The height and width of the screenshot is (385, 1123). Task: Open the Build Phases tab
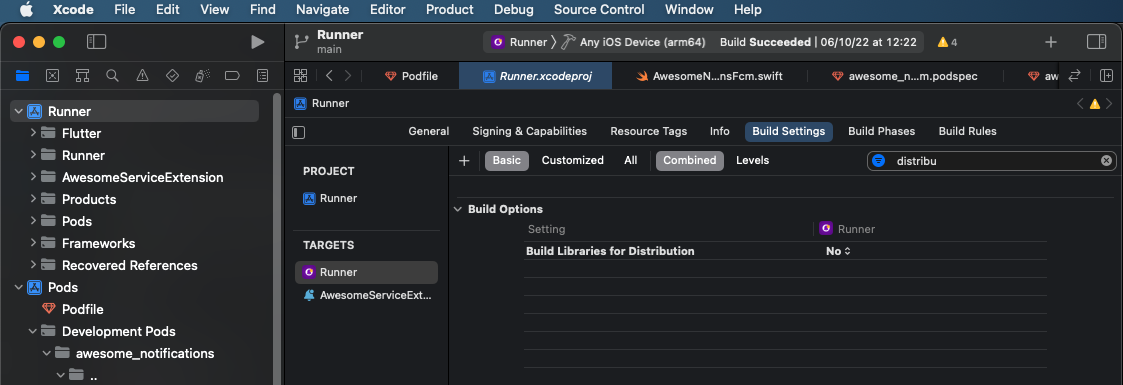click(x=882, y=132)
